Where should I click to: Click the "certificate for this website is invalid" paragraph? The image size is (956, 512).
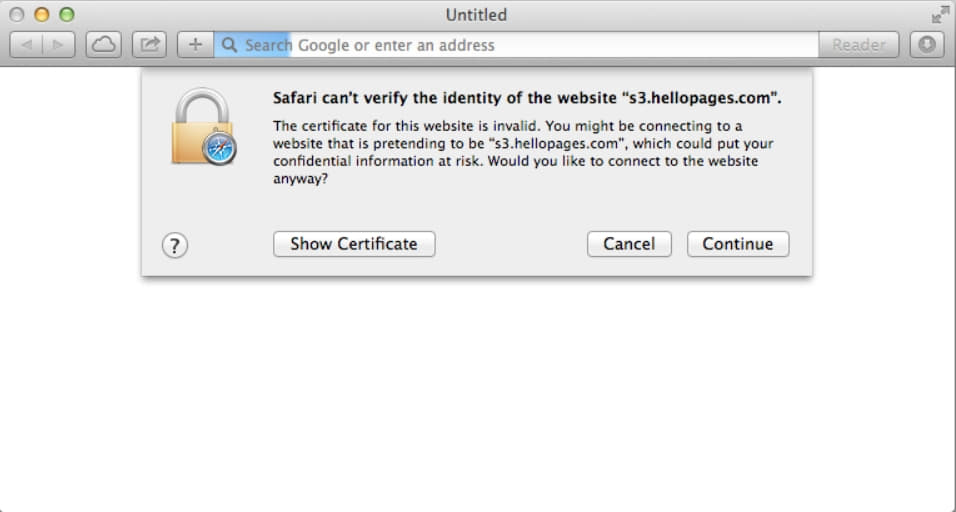coord(523,152)
